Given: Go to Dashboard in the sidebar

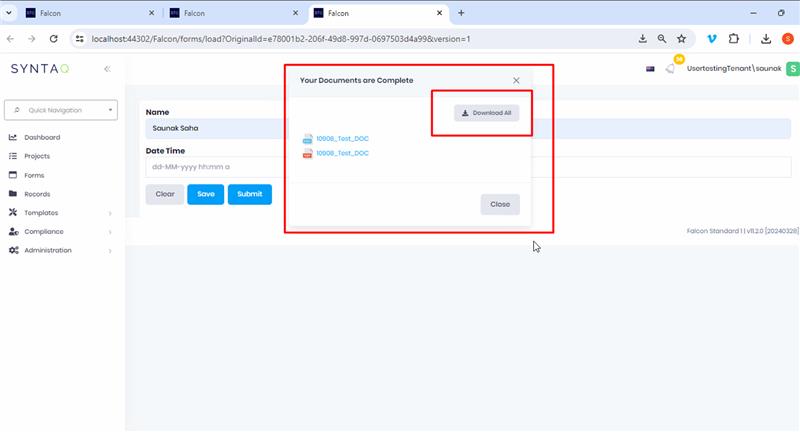Looking at the screenshot, I should pos(42,137).
